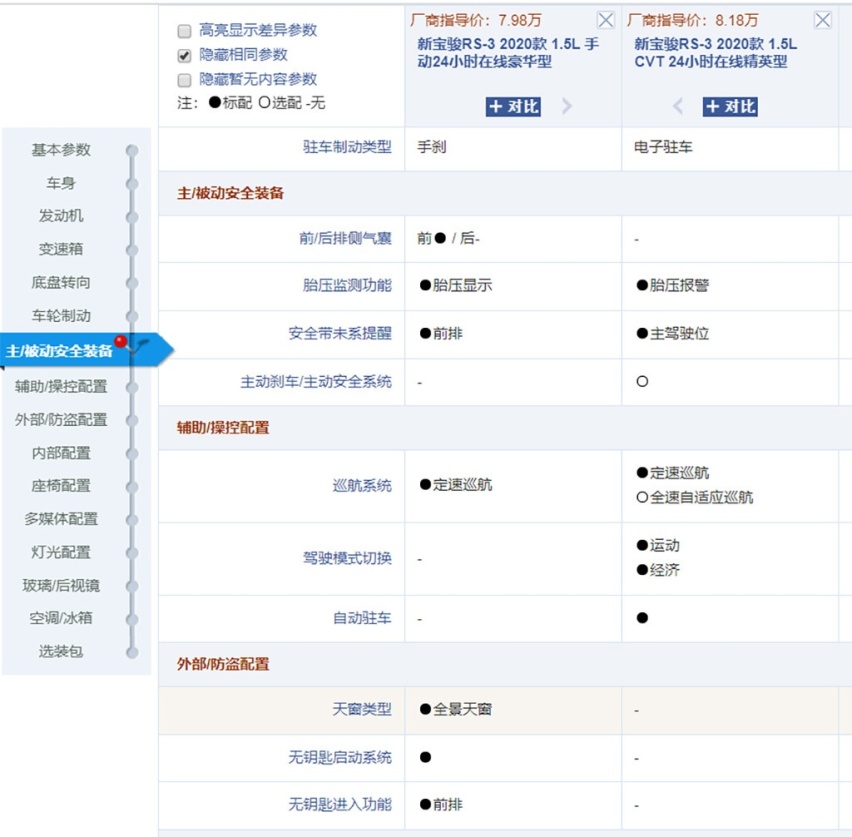Click 厂商指导价: 8.18万 price text
This screenshot has width=852, height=837.
pyautogui.click(x=693, y=21)
